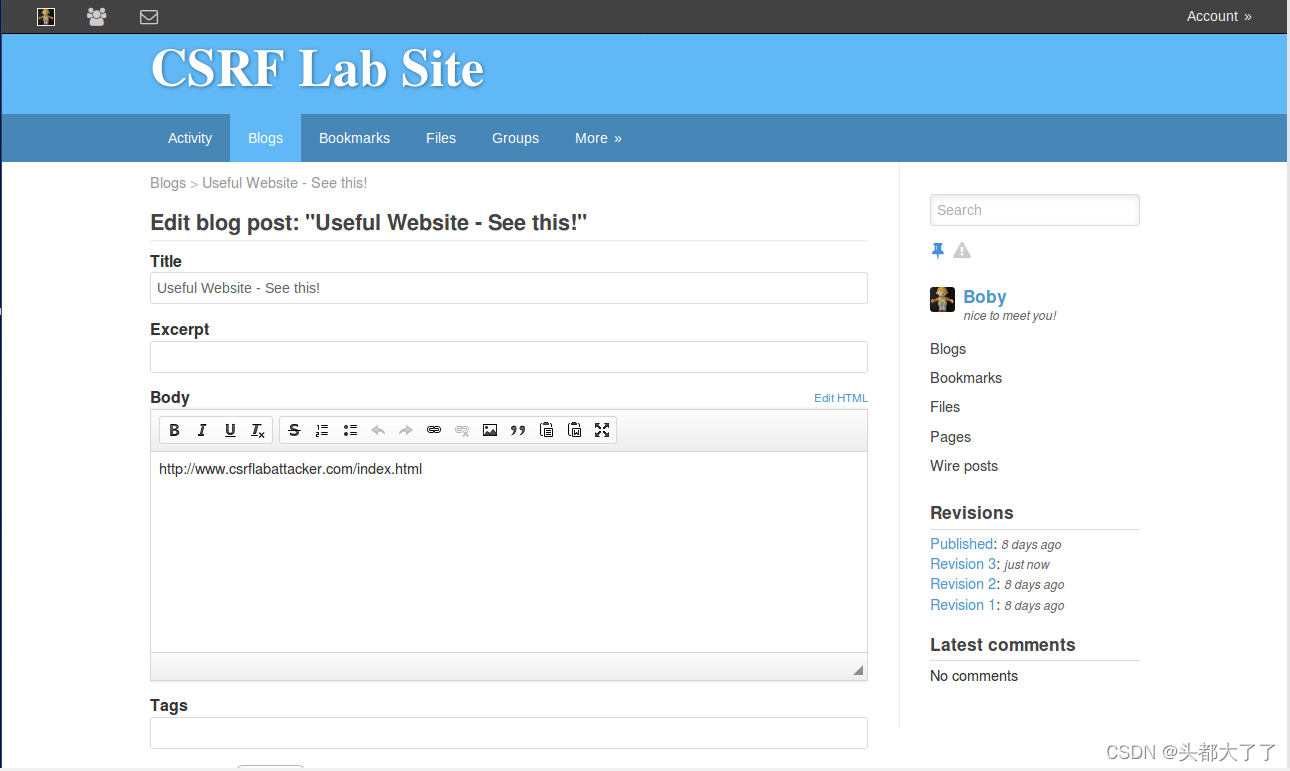
Task: Open the Account dropdown
Action: 1218,16
